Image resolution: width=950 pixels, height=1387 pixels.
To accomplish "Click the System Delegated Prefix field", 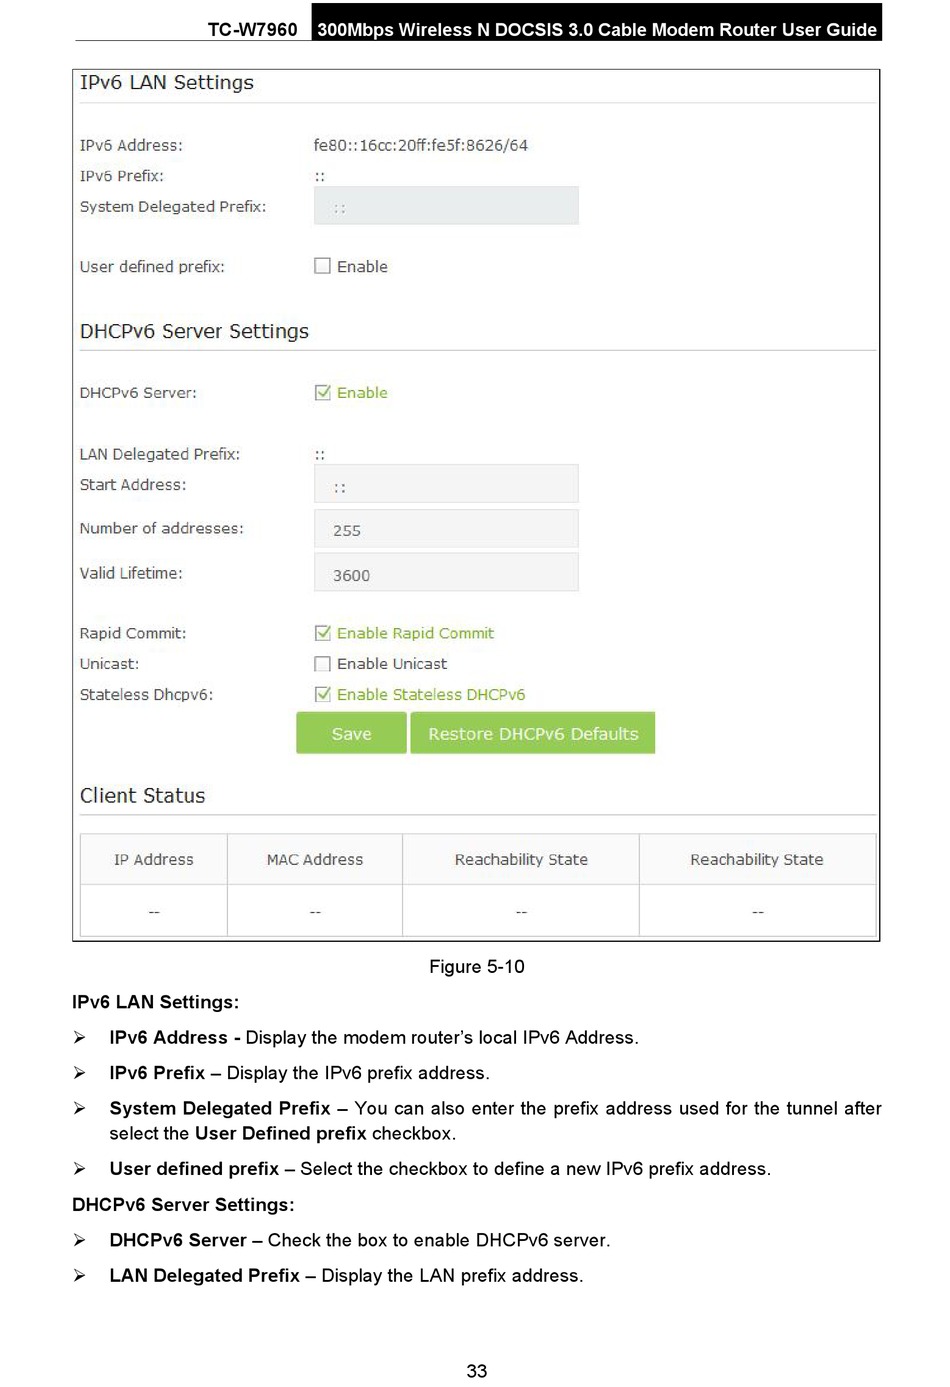I will [x=446, y=206].
